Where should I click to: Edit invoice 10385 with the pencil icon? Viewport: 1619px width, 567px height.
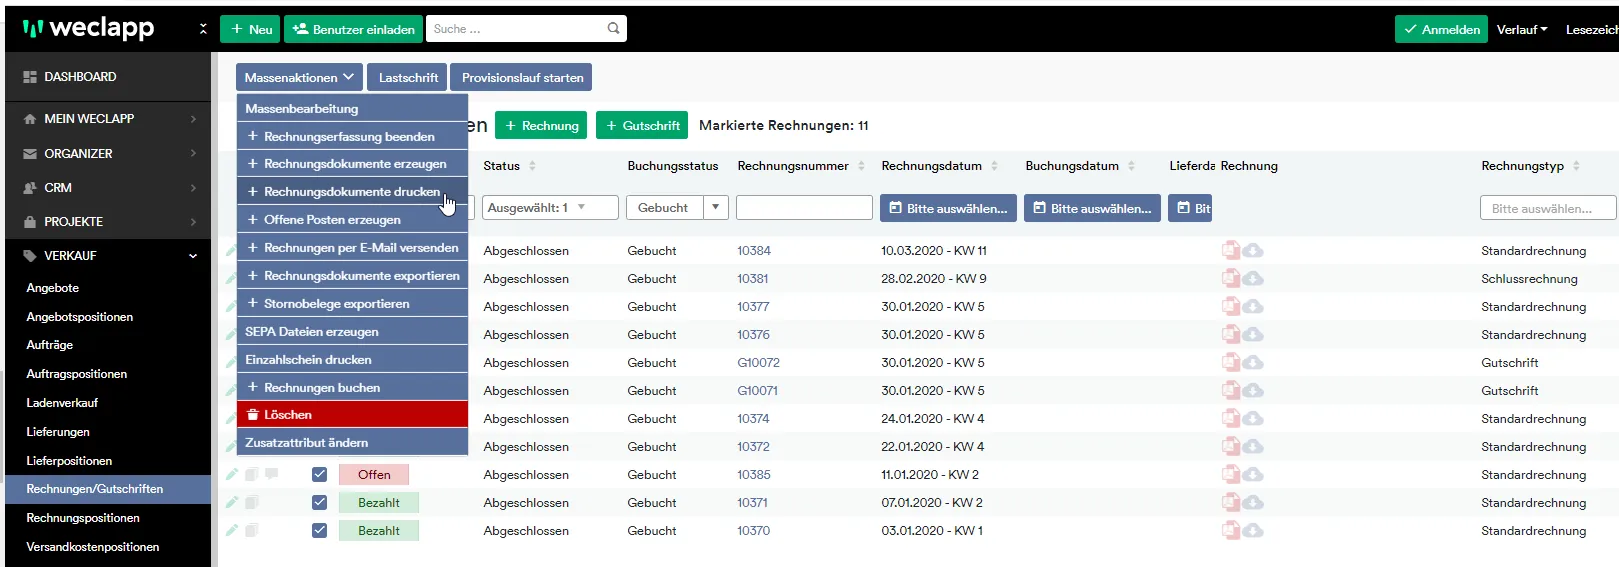click(232, 474)
